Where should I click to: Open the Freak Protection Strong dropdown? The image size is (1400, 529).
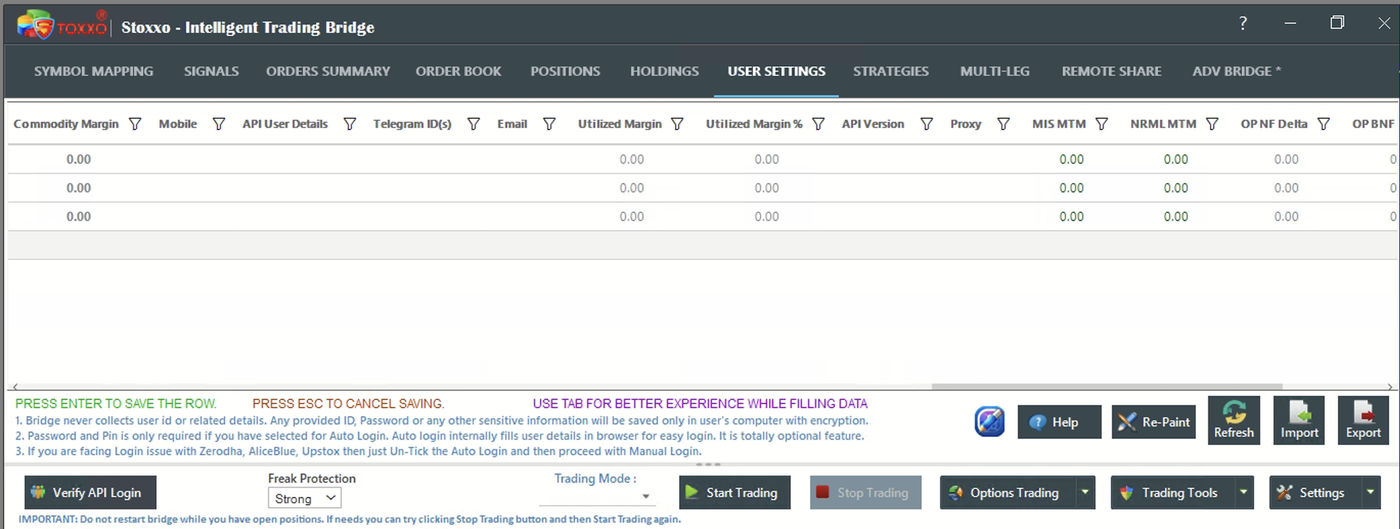(305, 498)
